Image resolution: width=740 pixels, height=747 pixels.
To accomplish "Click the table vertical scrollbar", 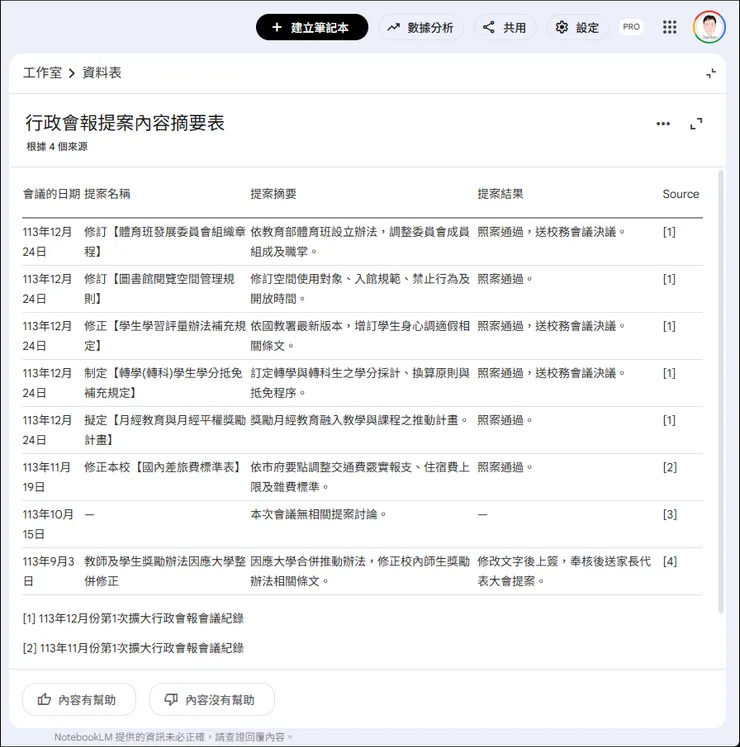I will (x=720, y=391).
